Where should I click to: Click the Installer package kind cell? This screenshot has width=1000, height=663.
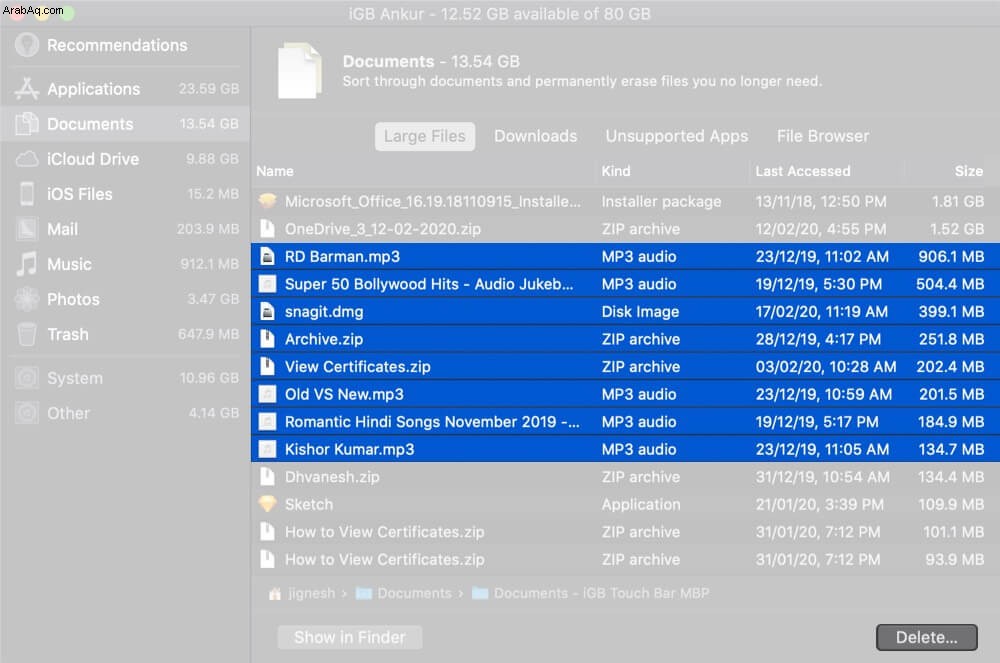click(x=661, y=201)
